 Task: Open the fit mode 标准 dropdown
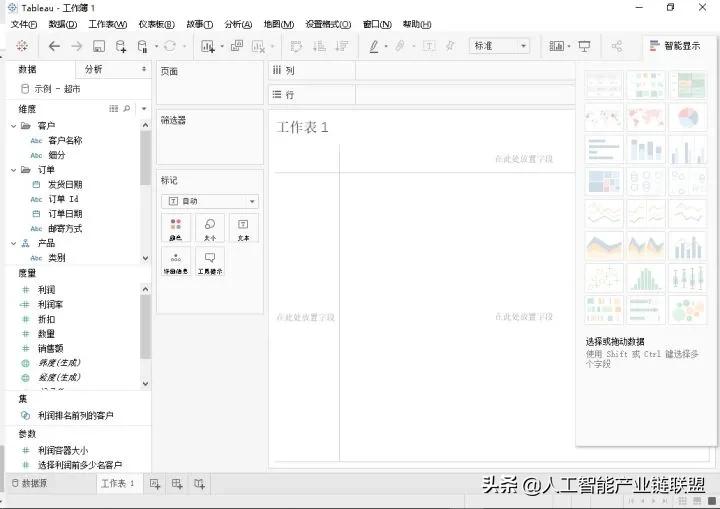click(x=500, y=46)
